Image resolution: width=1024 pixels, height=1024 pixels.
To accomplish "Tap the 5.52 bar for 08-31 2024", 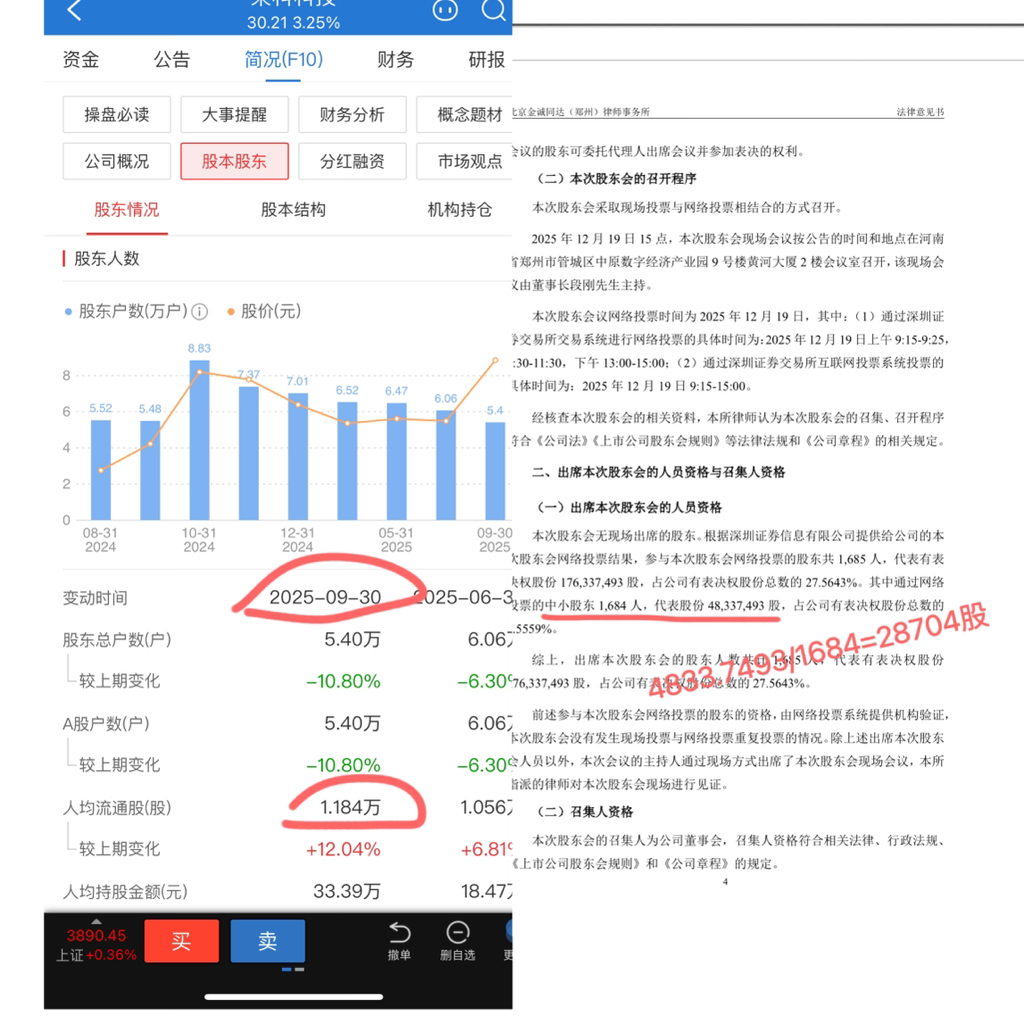I will tap(101, 470).
